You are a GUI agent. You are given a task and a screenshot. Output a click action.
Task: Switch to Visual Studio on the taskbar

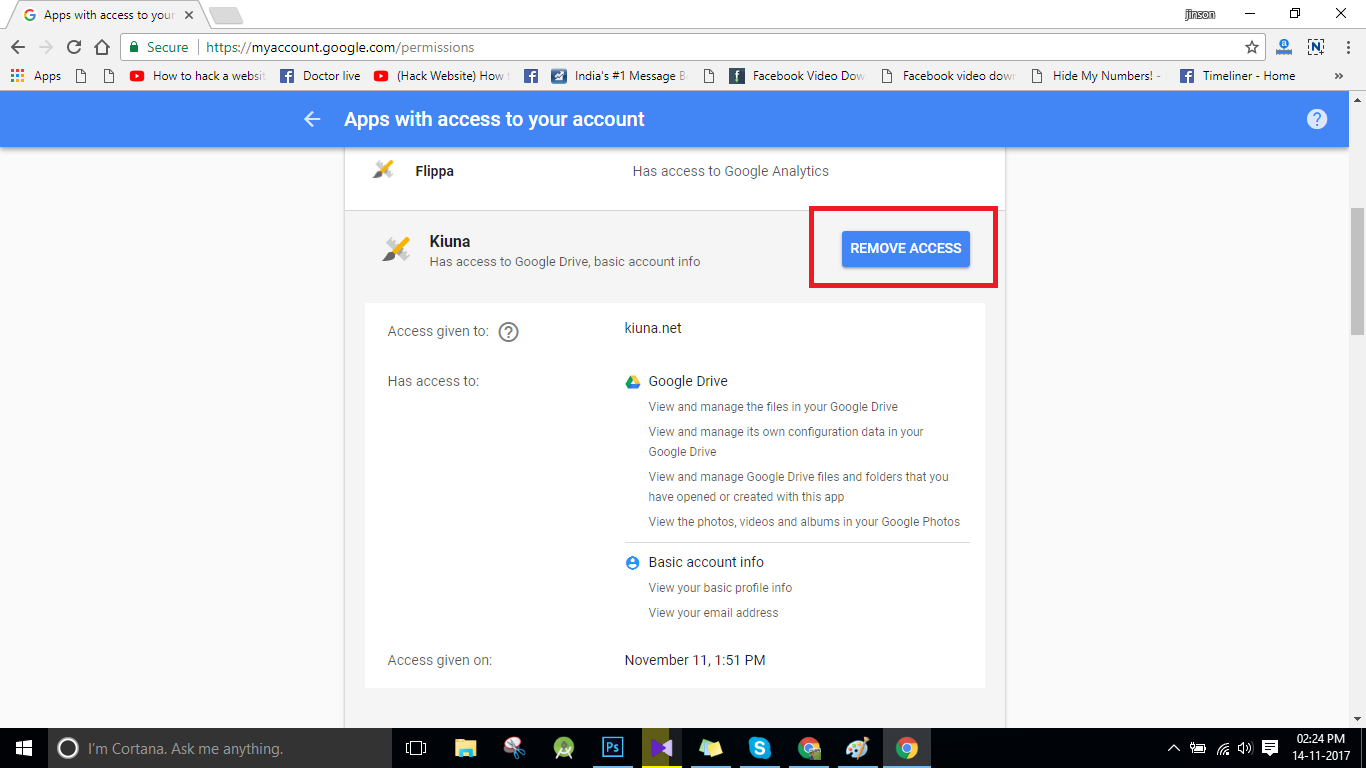tap(661, 748)
